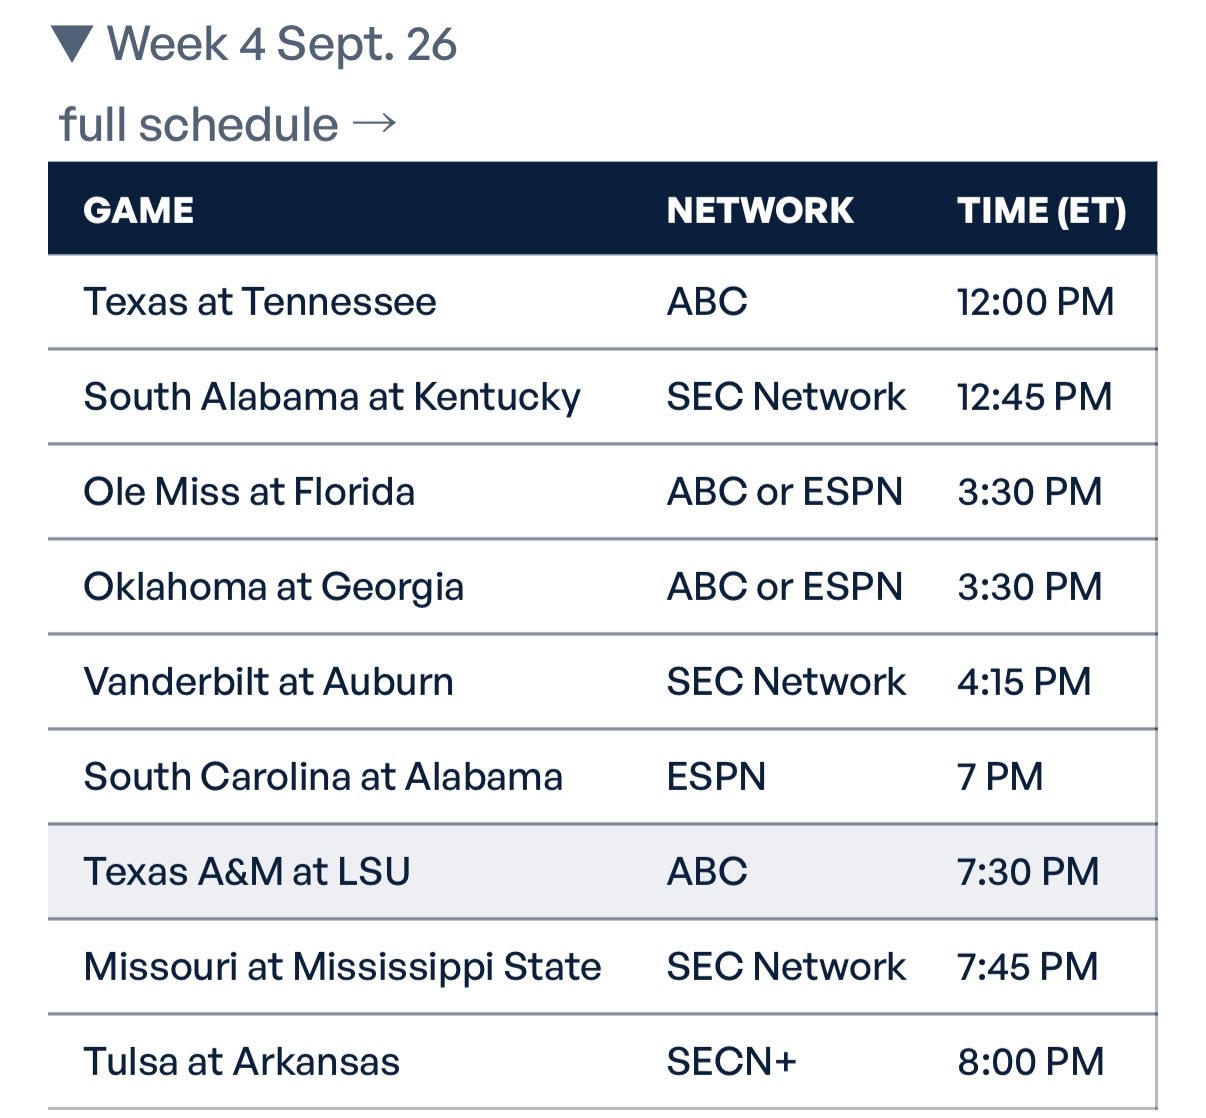Select the highlighted Texas A&M at LSU row
The height and width of the screenshot is (1118, 1206).
point(602,872)
